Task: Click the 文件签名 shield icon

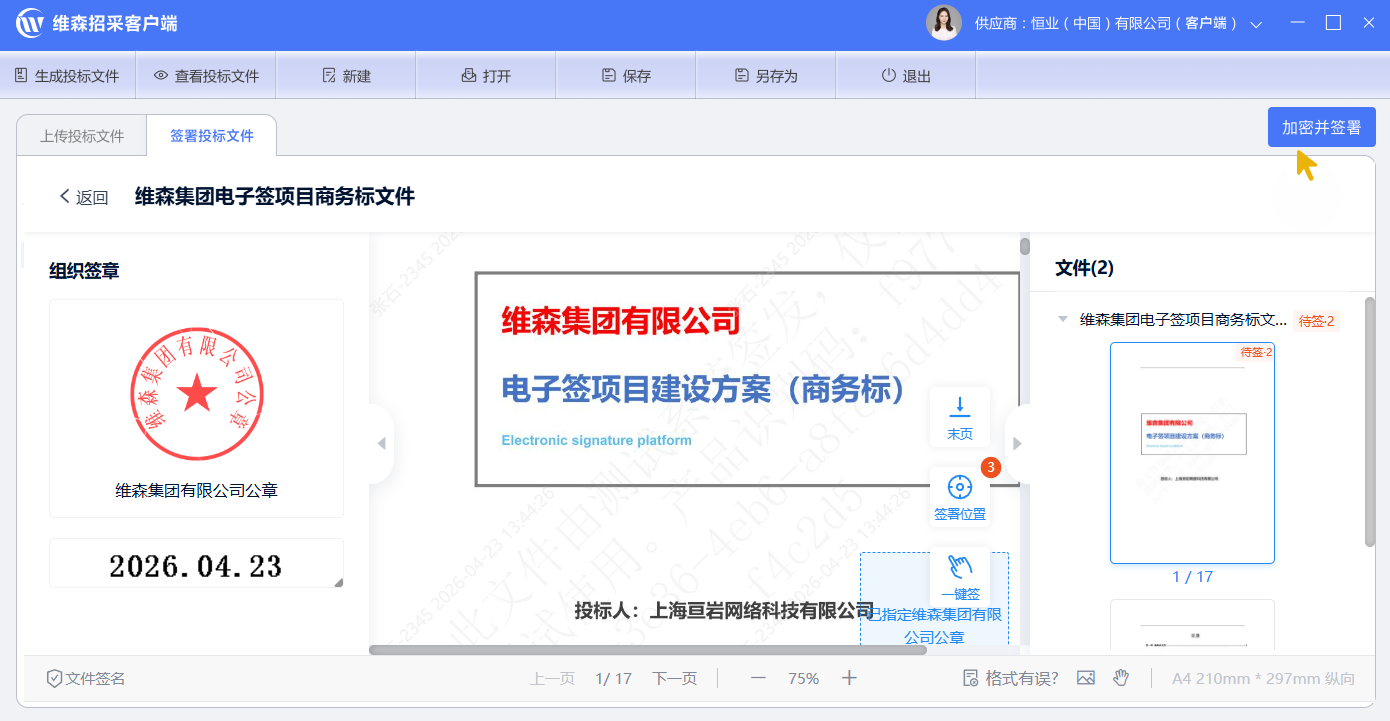Action: pyautogui.click(x=55, y=679)
